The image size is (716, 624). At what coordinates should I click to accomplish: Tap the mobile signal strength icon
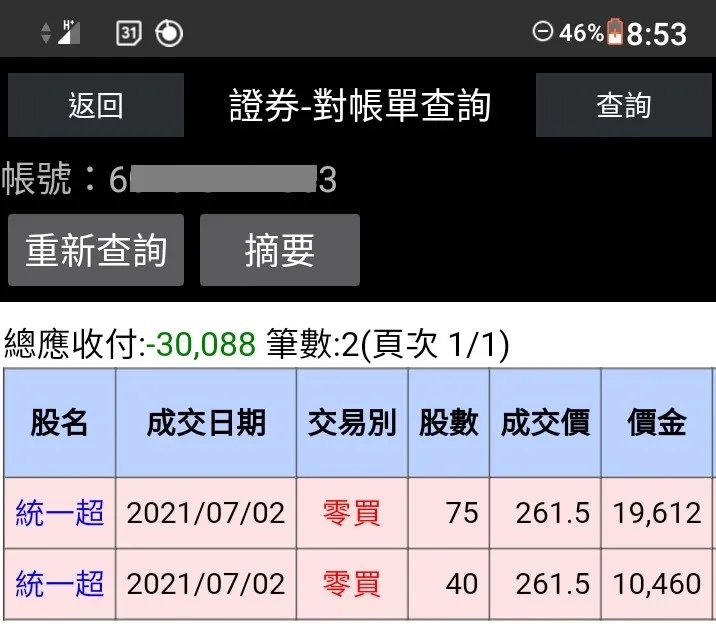click(x=69, y=32)
